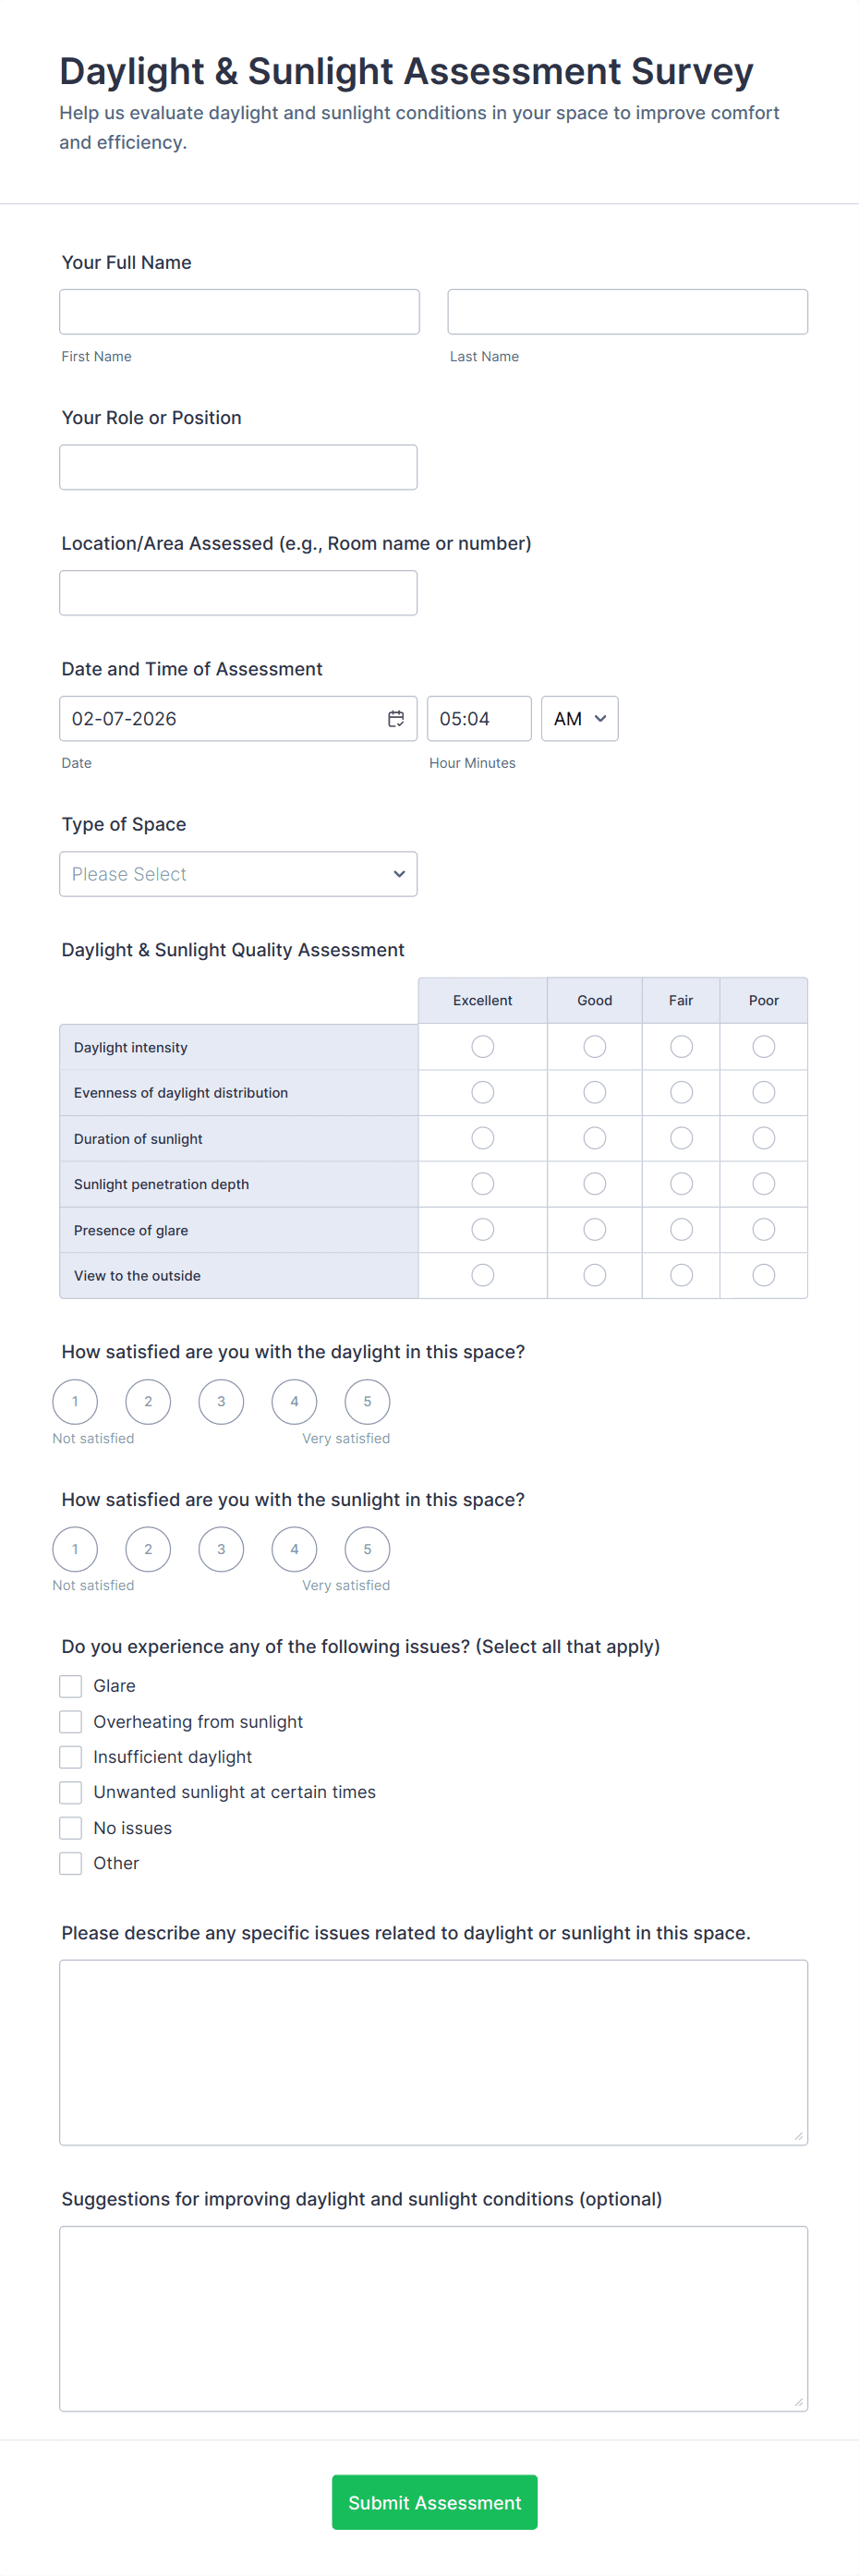Viewport: 859px width, 2576px height.
Task: Click the specific issues description text area
Action: click(433, 2052)
